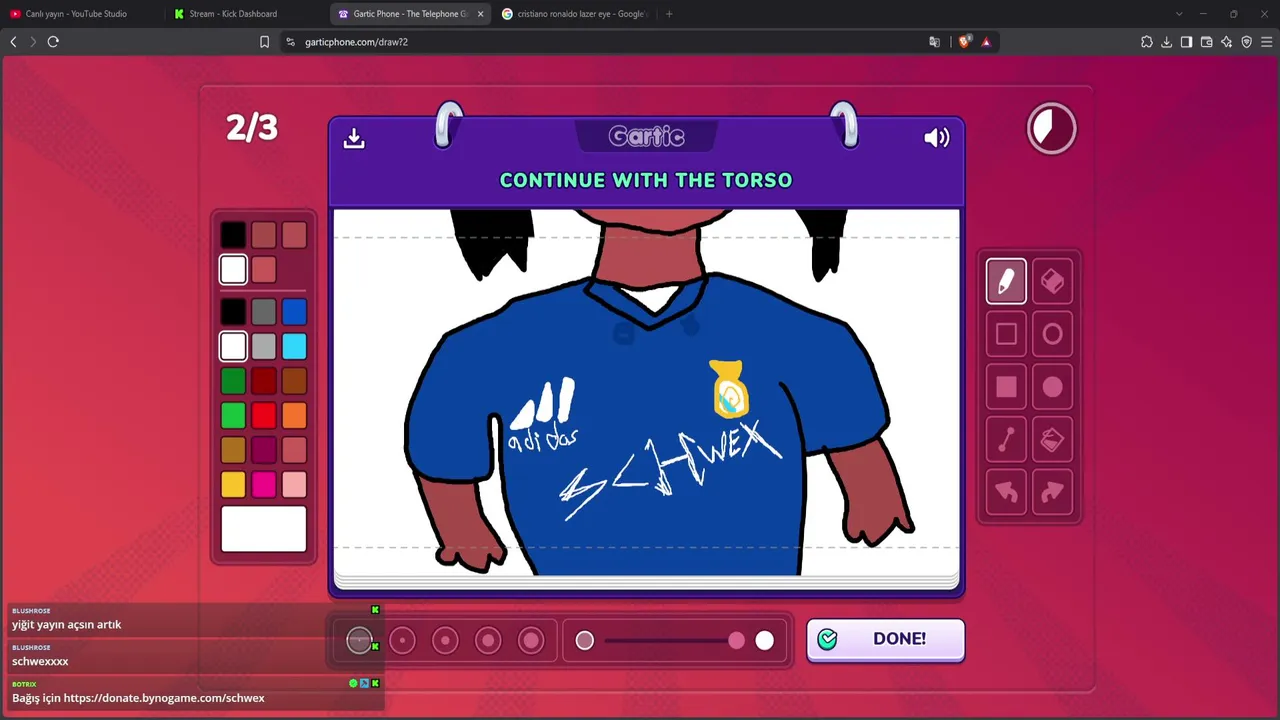Image resolution: width=1280 pixels, height=720 pixels.
Task: Select the hot pink color swatch
Action: [263, 484]
